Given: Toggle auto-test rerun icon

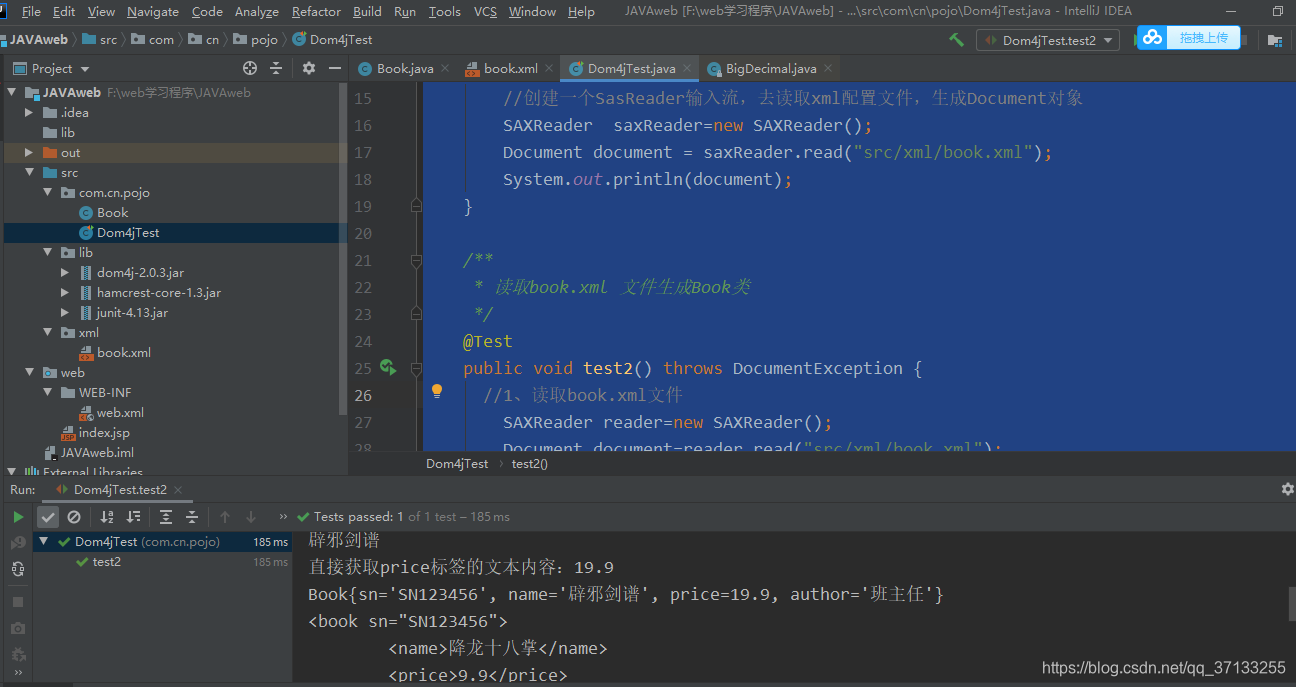Looking at the screenshot, I should click(18, 569).
